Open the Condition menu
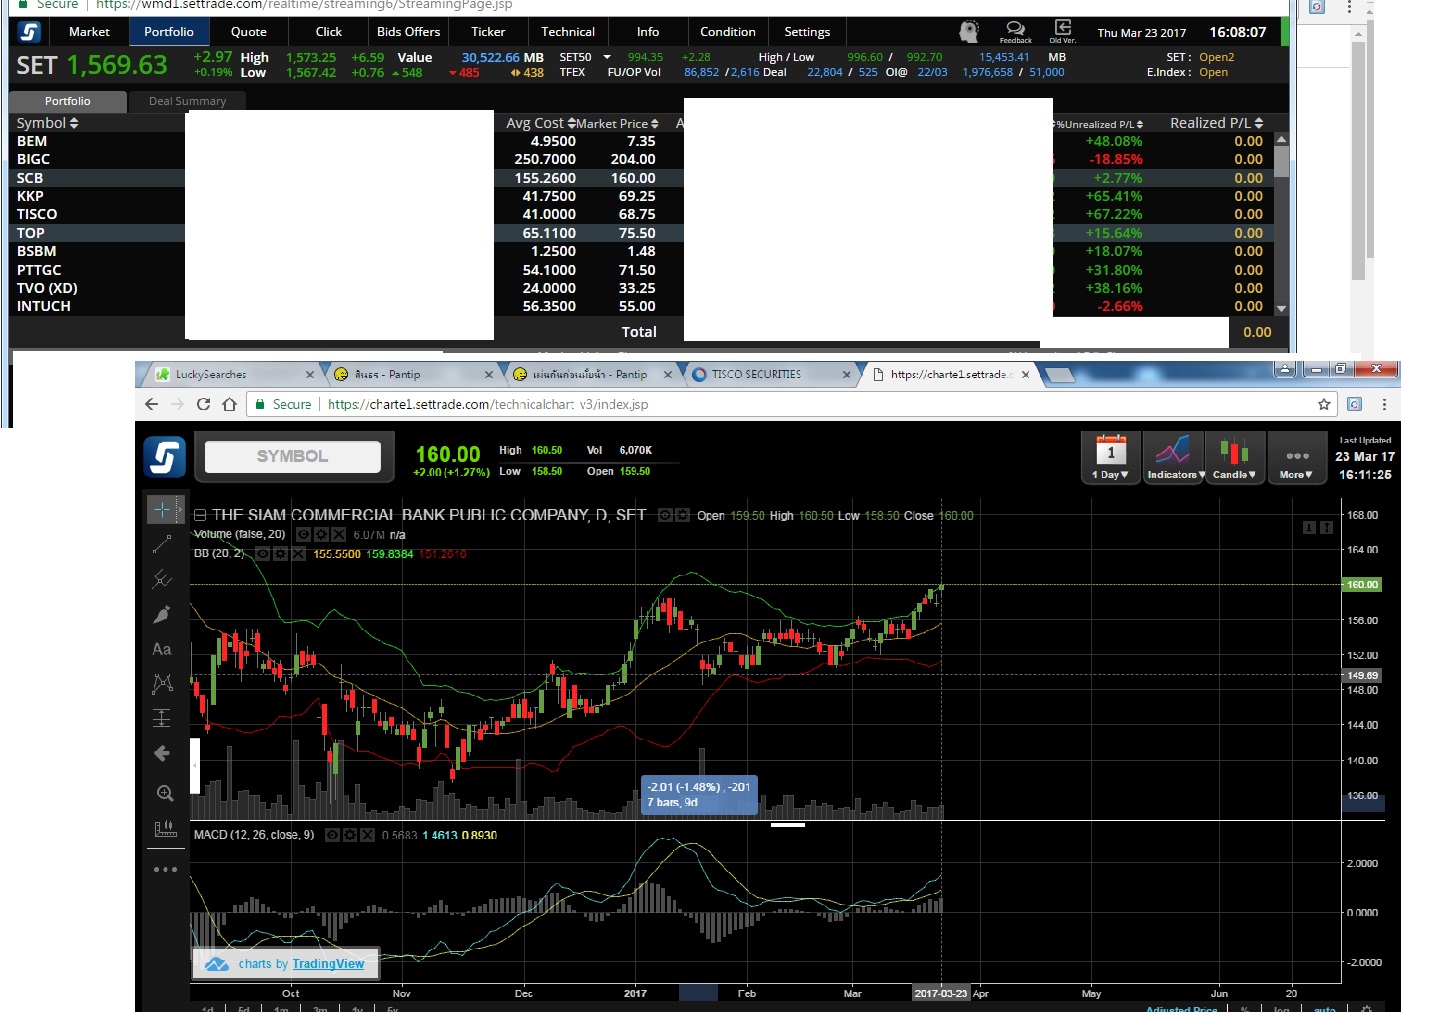 click(728, 32)
